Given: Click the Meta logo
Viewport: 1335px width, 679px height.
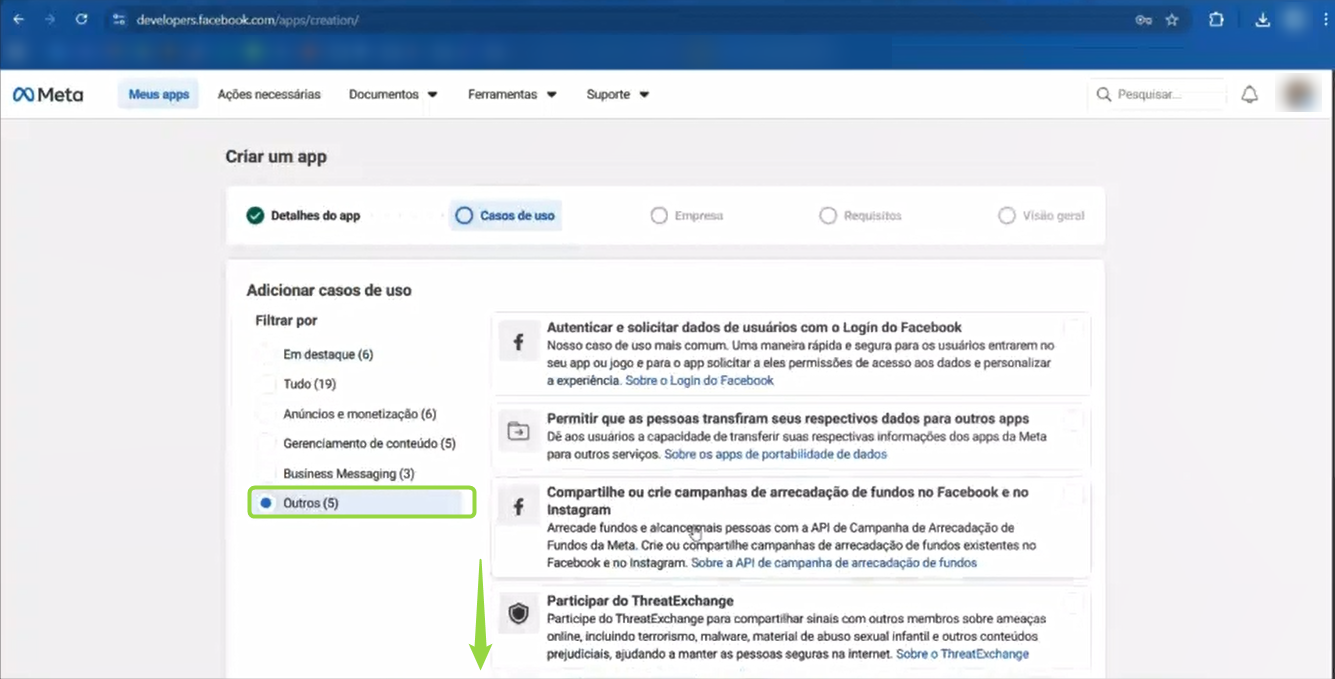Looking at the screenshot, I should [x=48, y=95].
